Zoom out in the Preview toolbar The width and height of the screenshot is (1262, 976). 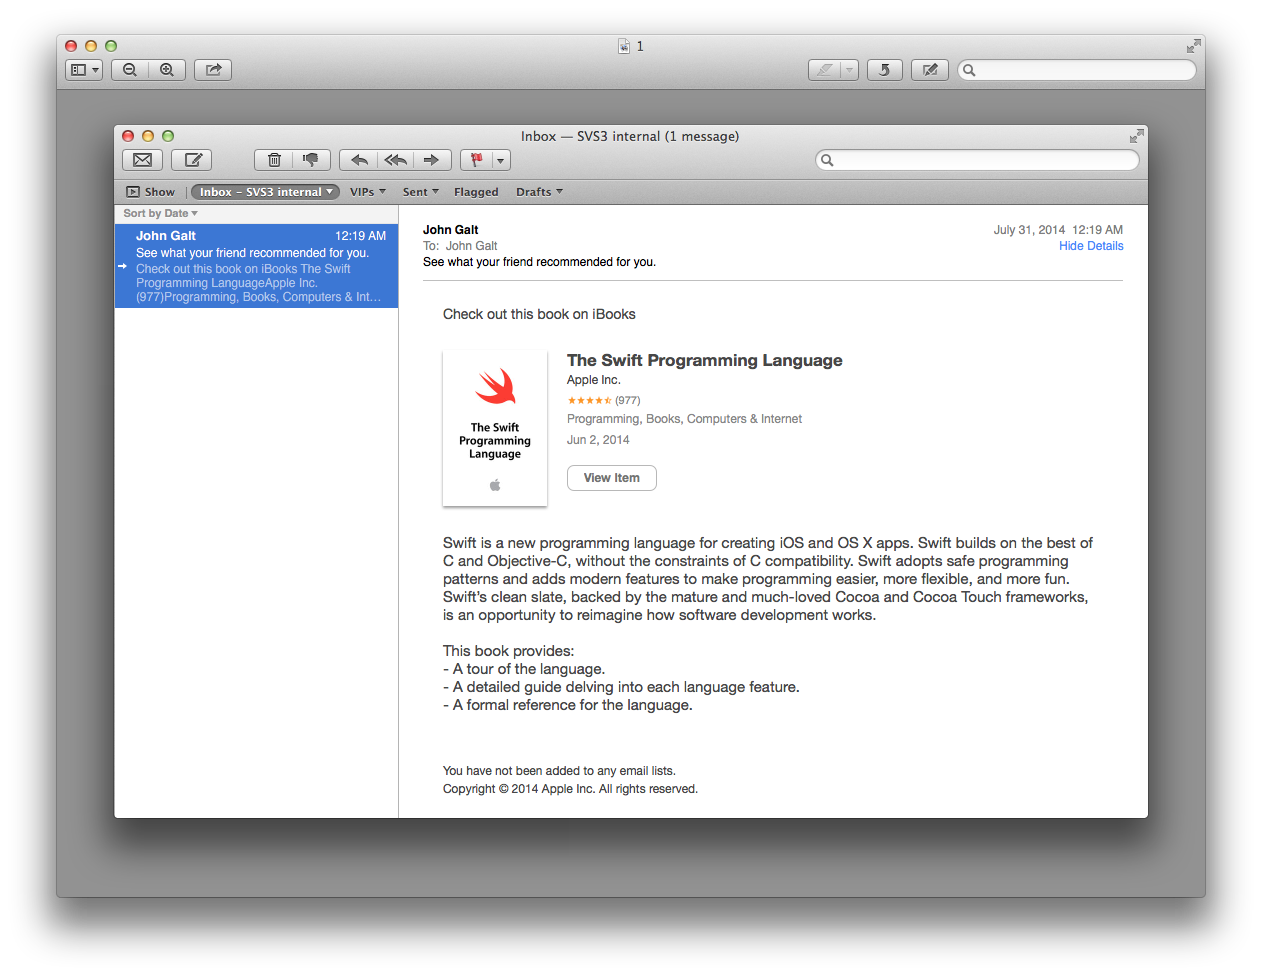130,70
